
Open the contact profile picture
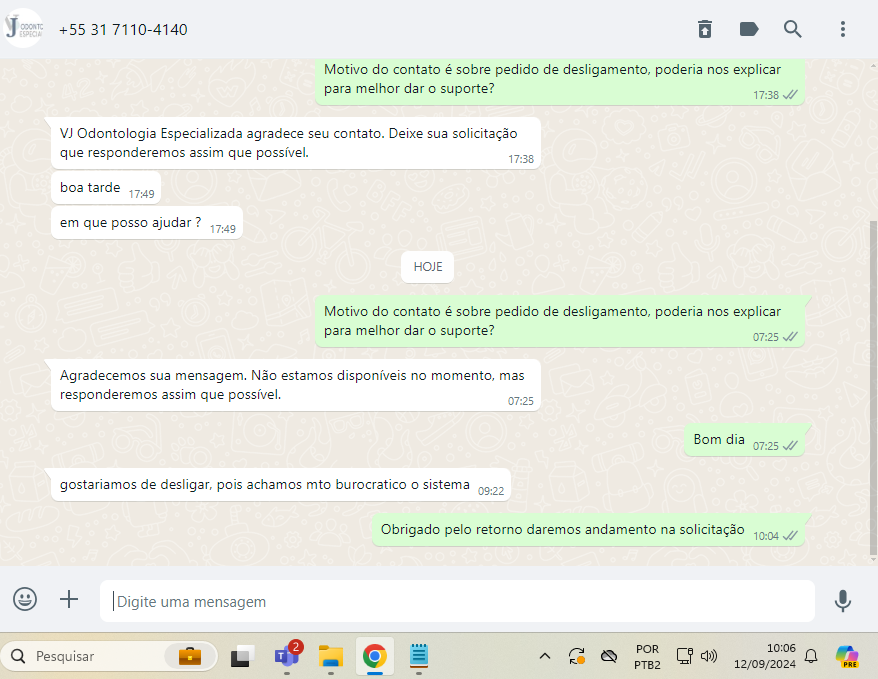click(24, 28)
